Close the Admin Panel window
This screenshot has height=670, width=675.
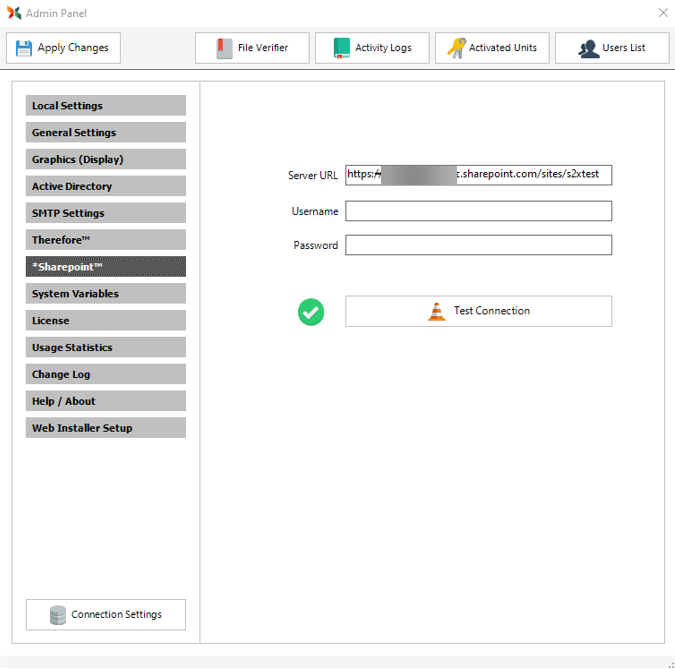(663, 13)
